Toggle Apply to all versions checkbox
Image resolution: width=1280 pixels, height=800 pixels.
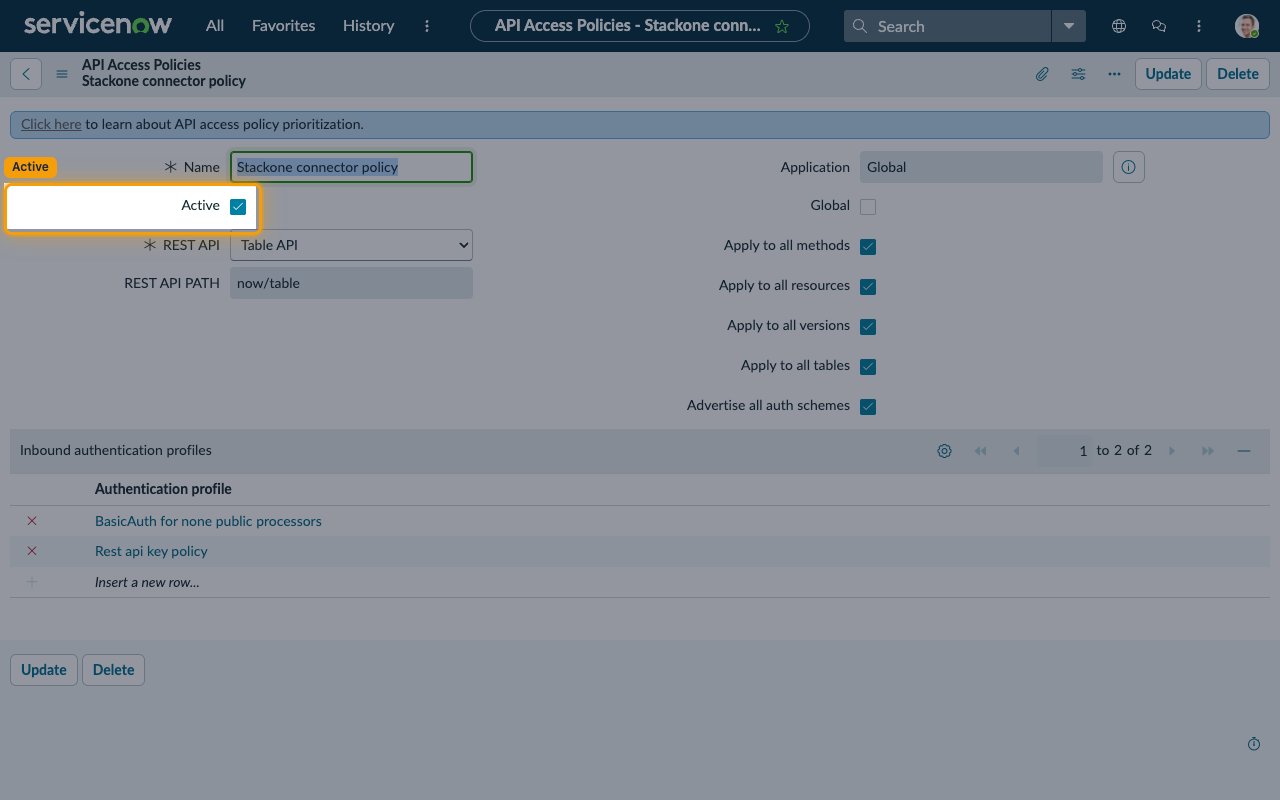pyautogui.click(x=868, y=327)
